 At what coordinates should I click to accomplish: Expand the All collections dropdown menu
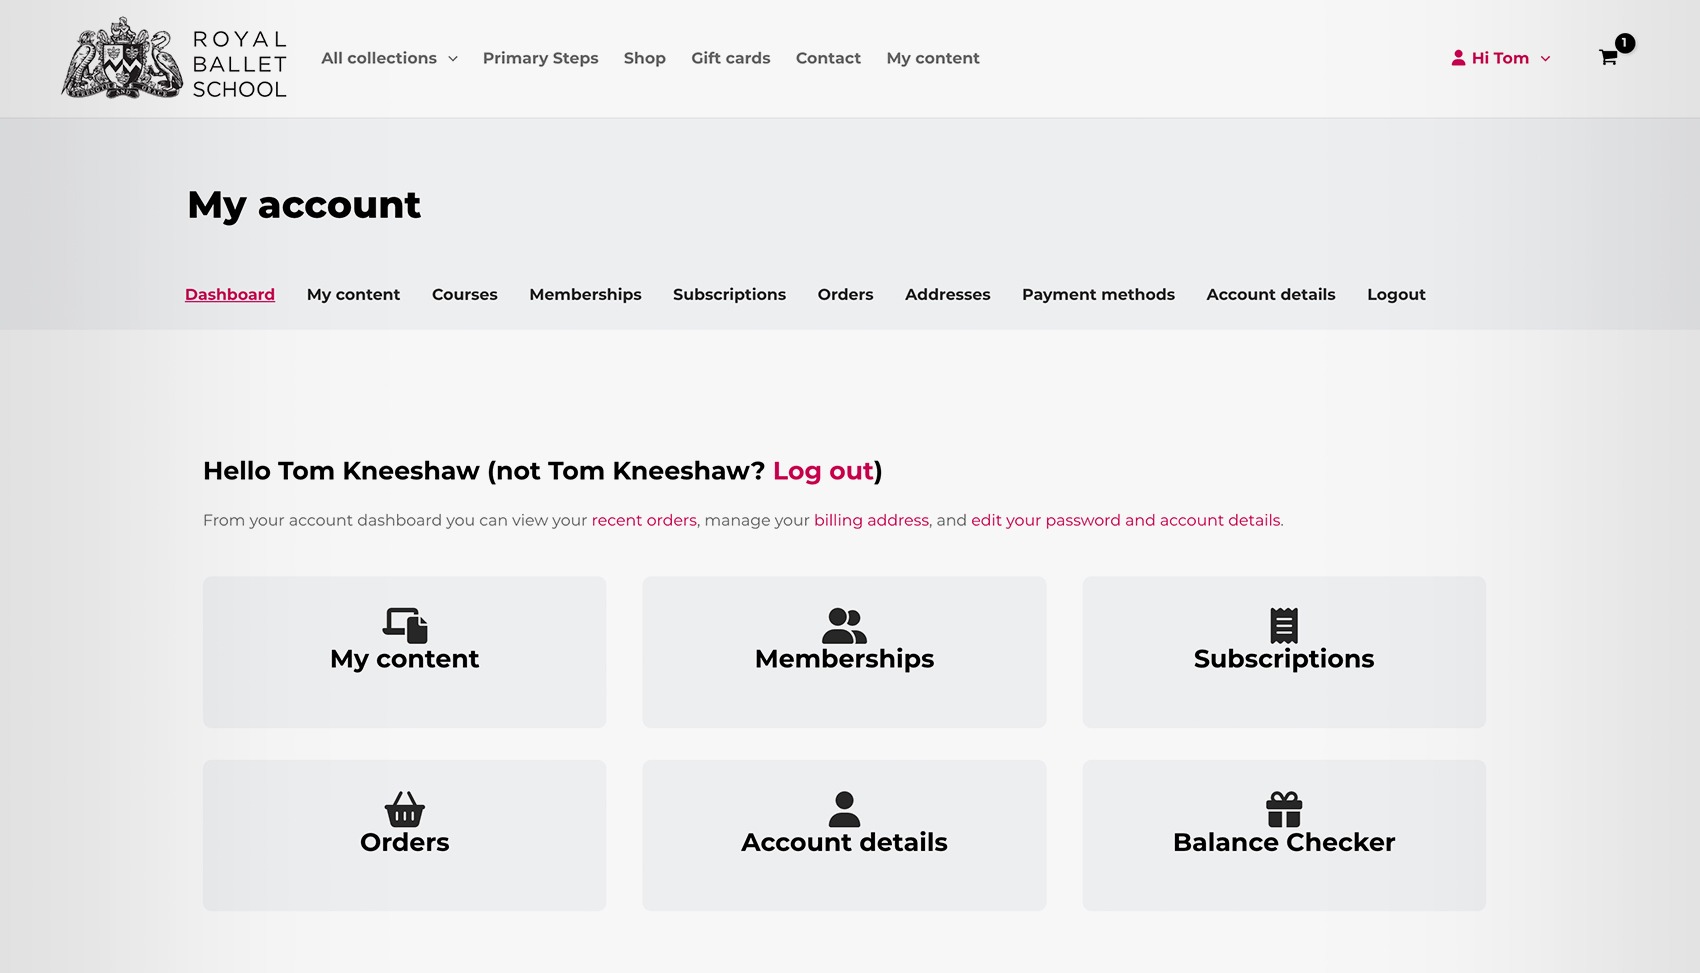(379, 58)
